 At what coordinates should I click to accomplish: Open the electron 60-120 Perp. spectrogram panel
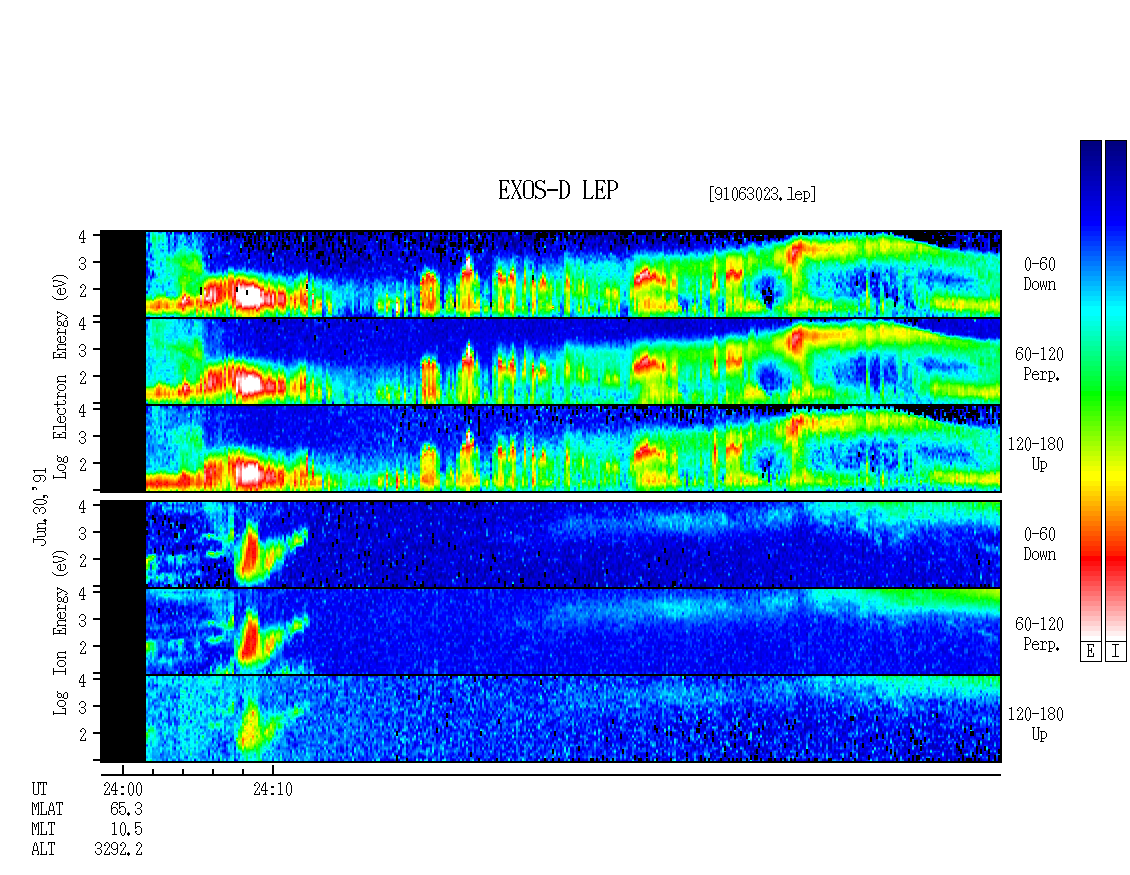(551, 361)
